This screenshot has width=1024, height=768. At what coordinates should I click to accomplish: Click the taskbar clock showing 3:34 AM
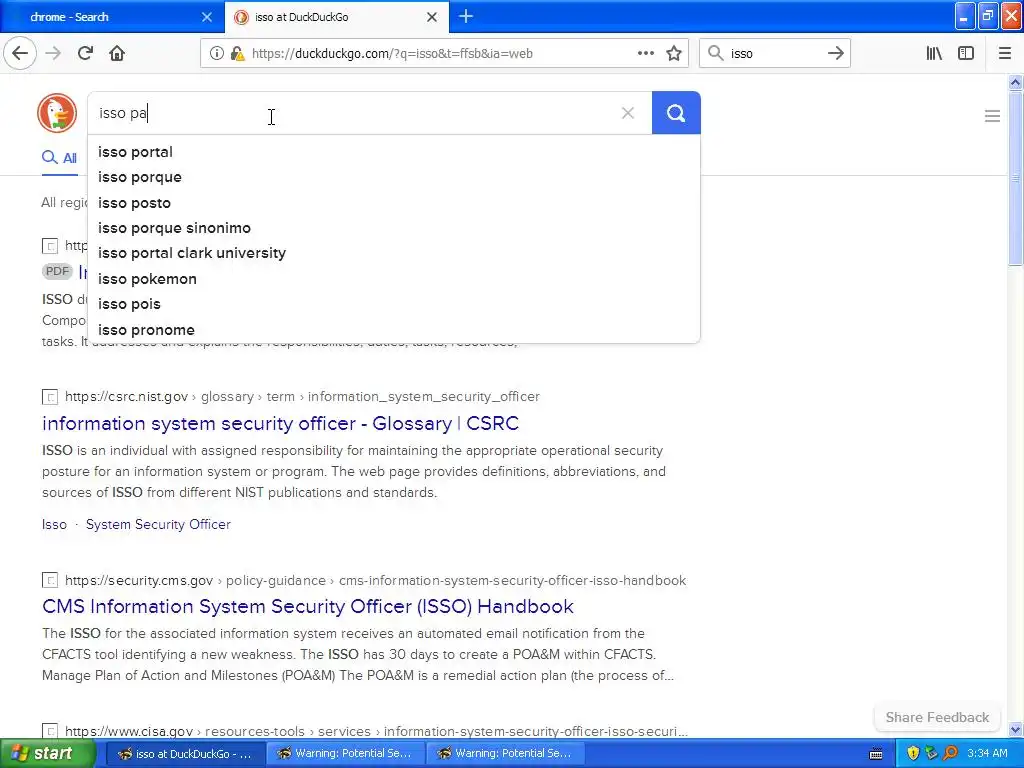(x=987, y=753)
